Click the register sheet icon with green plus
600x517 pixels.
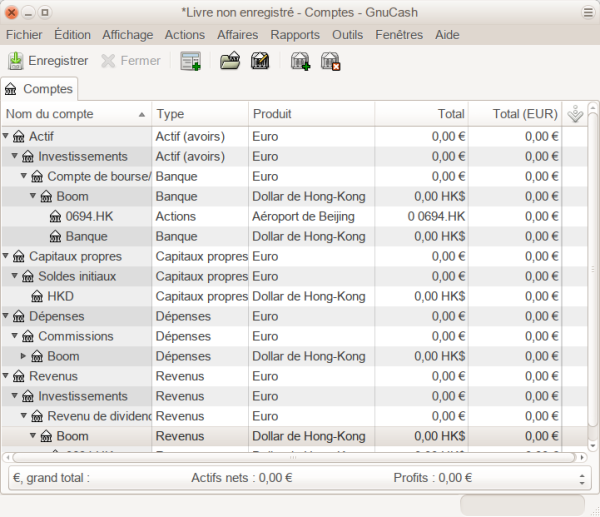[190, 61]
